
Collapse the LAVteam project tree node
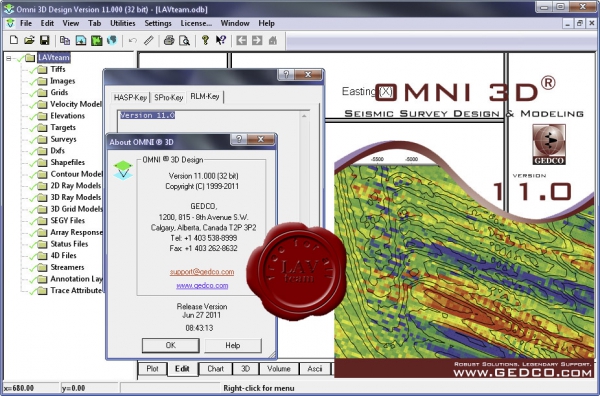[8, 58]
